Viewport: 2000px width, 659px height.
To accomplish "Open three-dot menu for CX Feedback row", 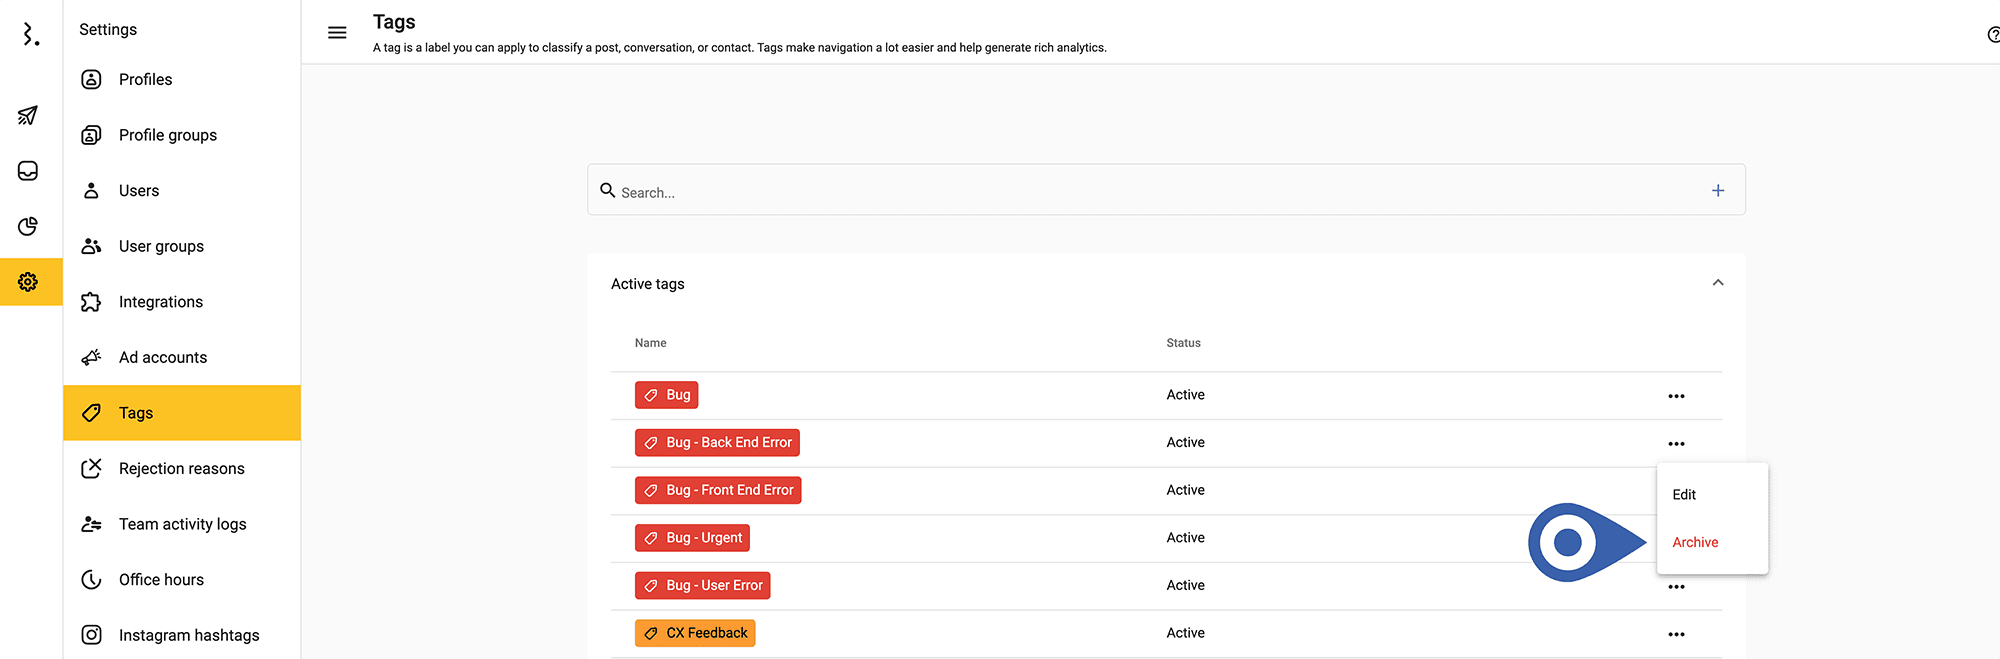I will 1676,634.
